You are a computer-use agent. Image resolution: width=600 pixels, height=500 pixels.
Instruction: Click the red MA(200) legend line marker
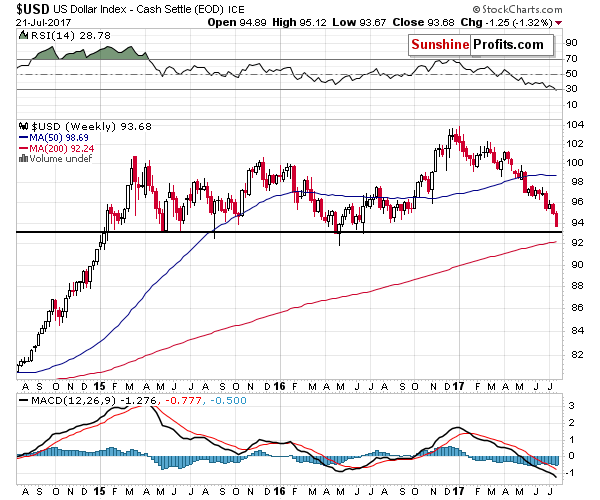pos(23,148)
